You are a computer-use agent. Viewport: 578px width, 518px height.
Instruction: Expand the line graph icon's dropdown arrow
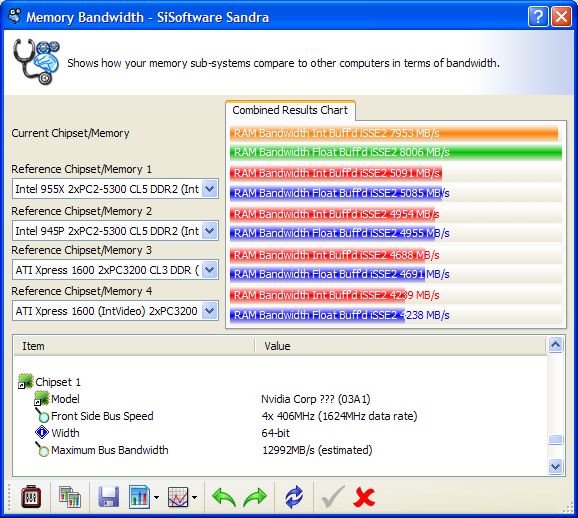(x=194, y=497)
